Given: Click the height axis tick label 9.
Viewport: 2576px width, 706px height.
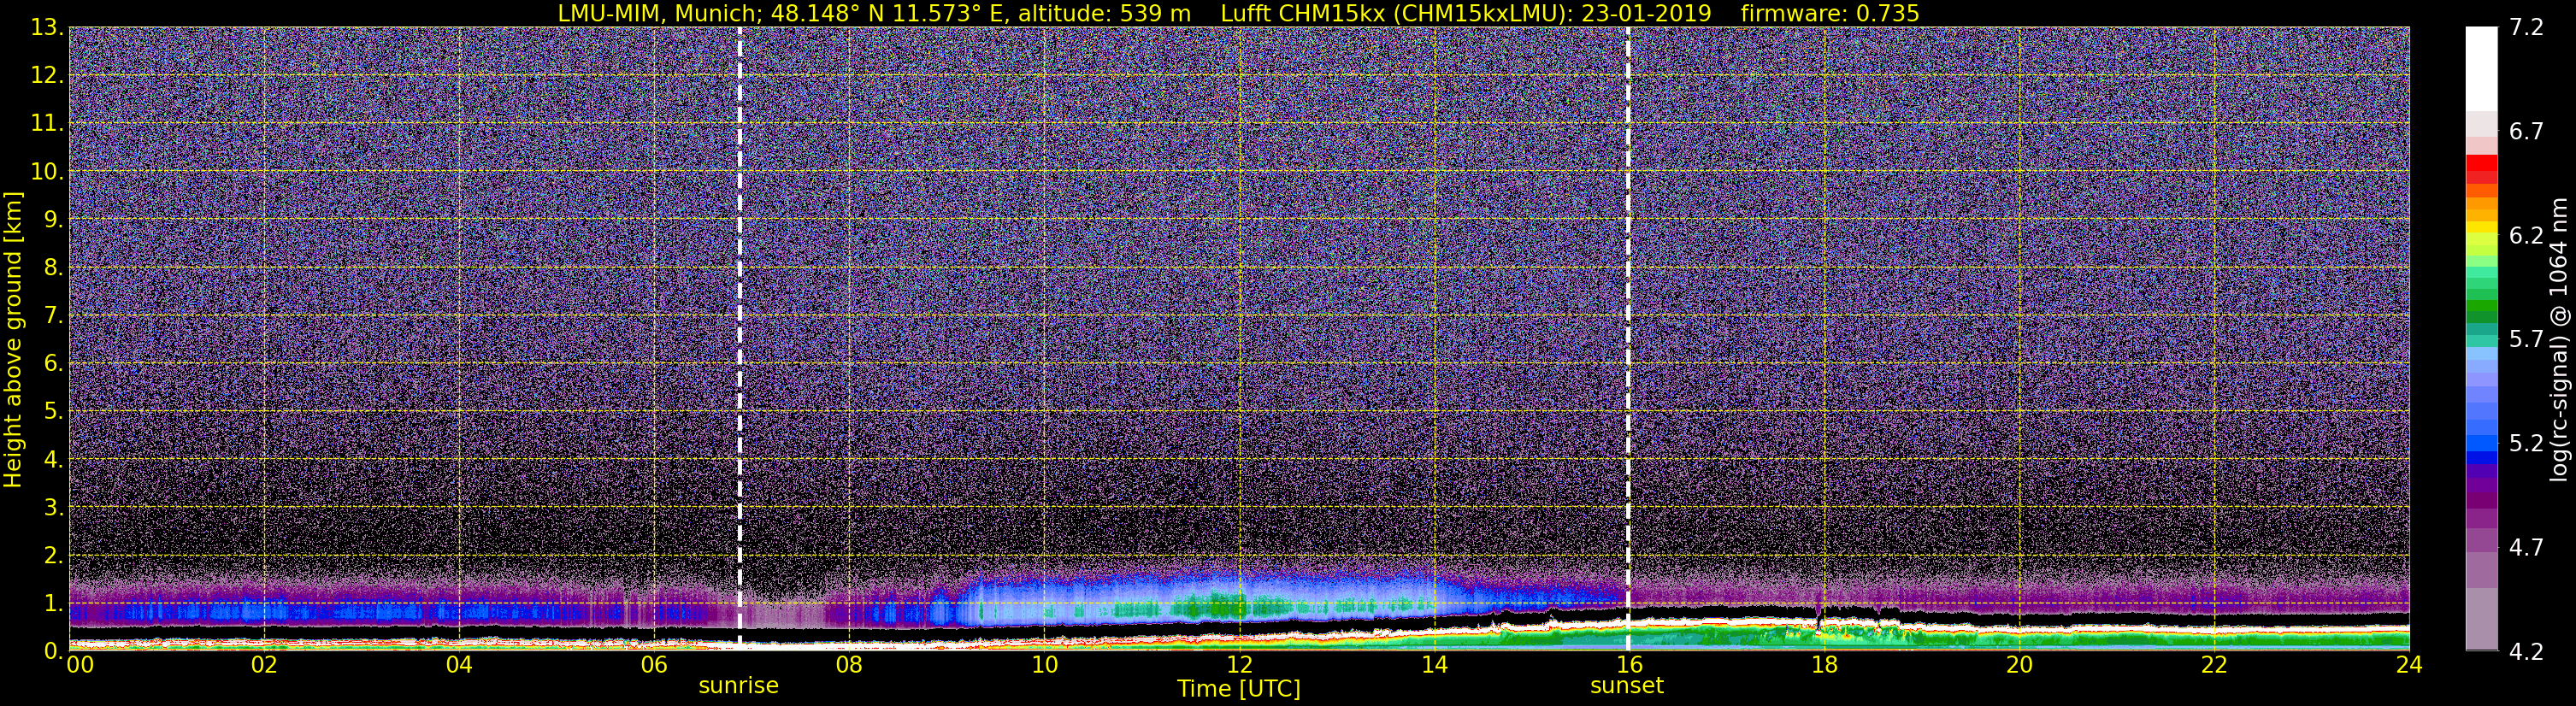Looking at the screenshot, I should [52, 220].
